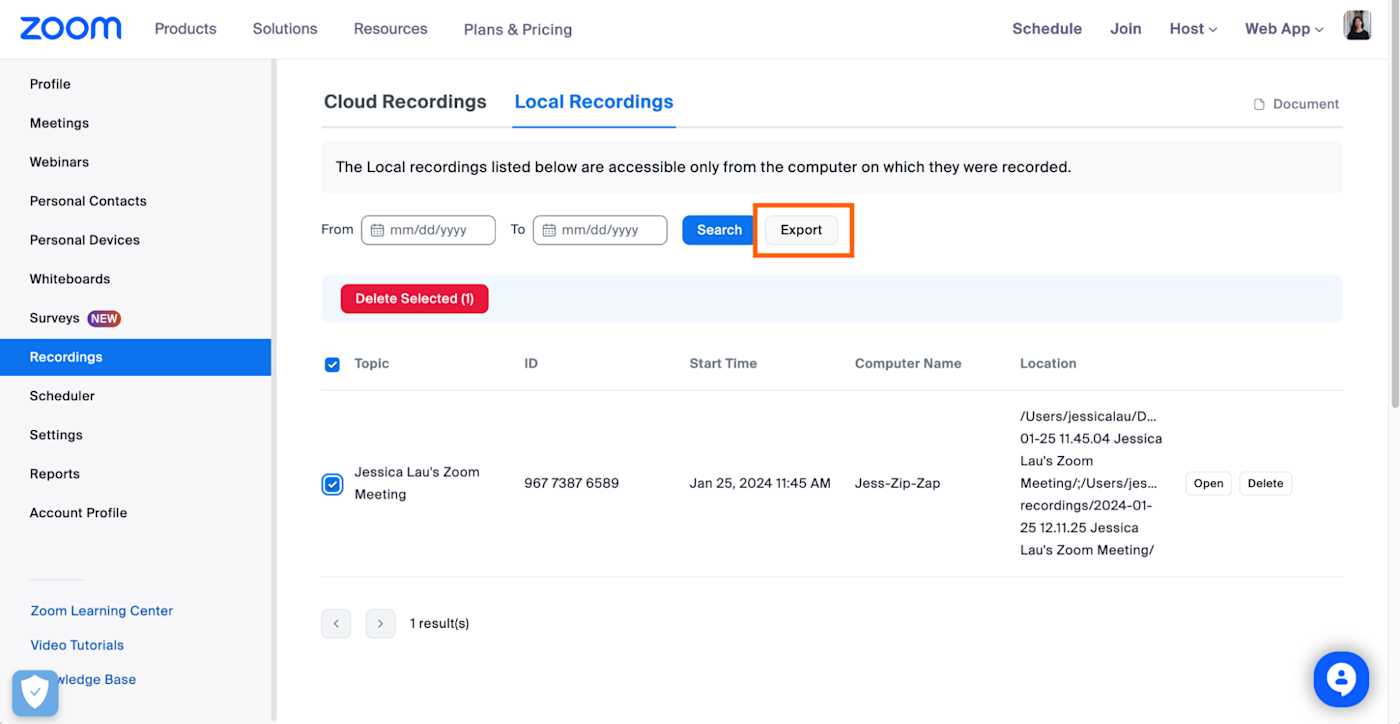The image size is (1400, 724).
Task: Open Account Profile in the sidebar
Action: (x=79, y=513)
